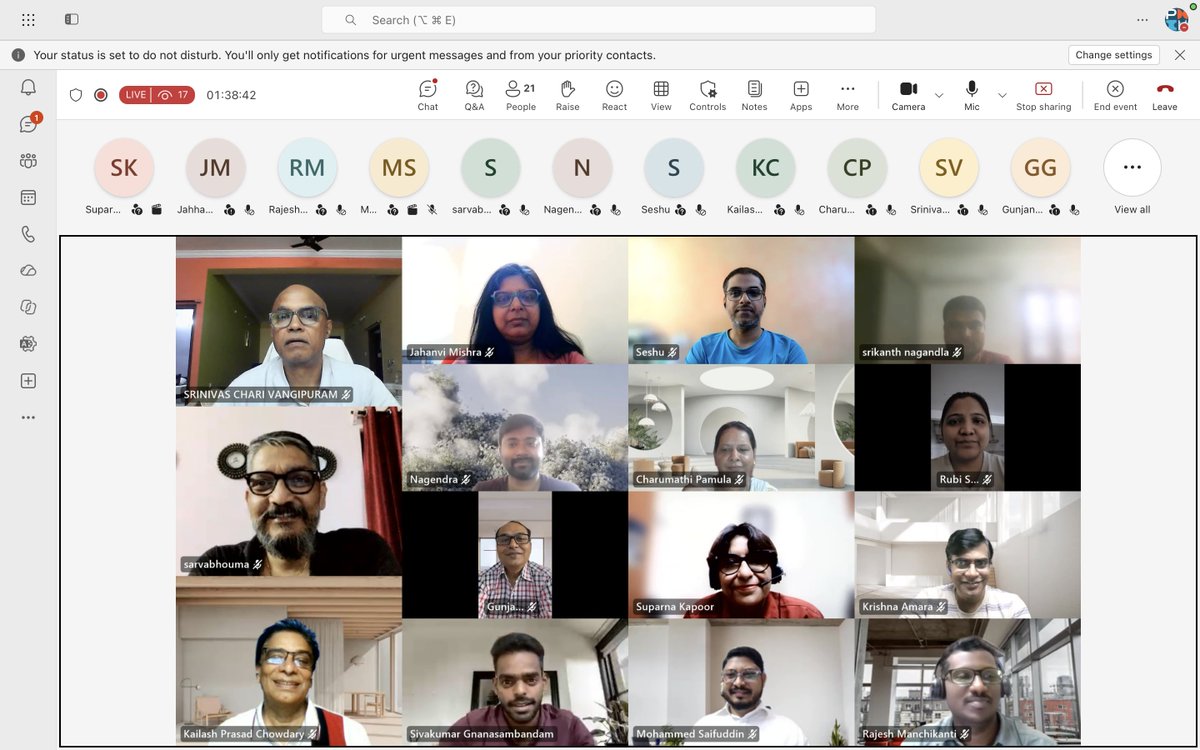The width and height of the screenshot is (1200, 750).
Task: Select Kailash Prasad Chowdary video tile
Action: point(289,660)
